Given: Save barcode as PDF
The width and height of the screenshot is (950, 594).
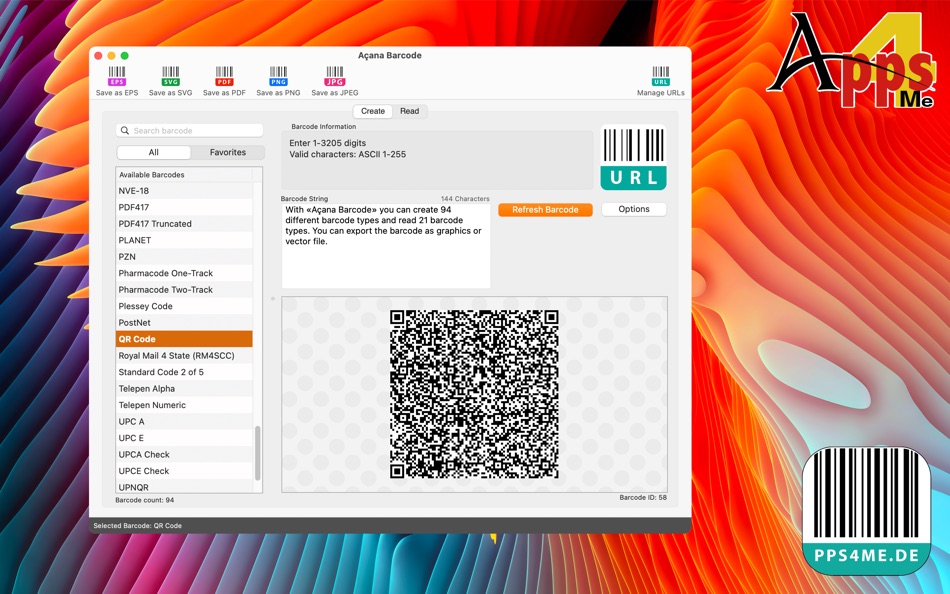Looking at the screenshot, I should click(224, 81).
